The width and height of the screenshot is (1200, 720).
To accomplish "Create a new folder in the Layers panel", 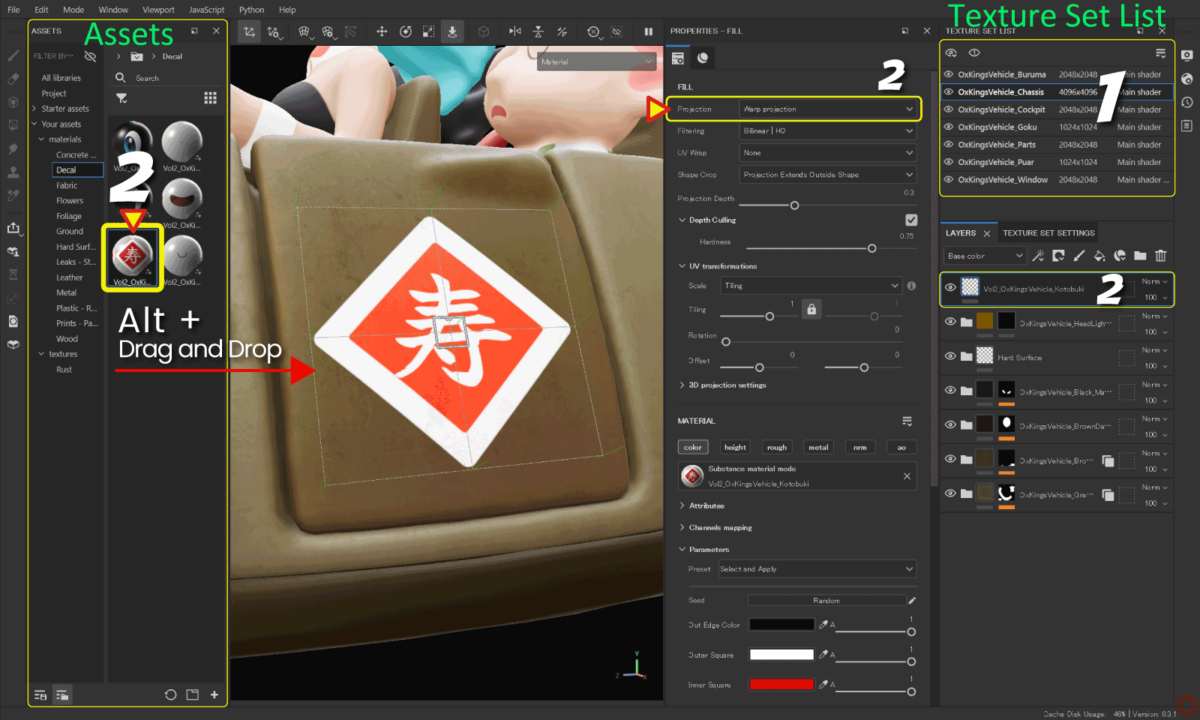I will pyautogui.click(x=1140, y=256).
